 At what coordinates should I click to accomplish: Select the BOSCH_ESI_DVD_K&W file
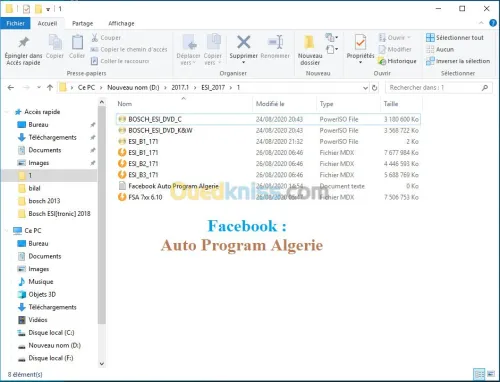click(268, 130)
